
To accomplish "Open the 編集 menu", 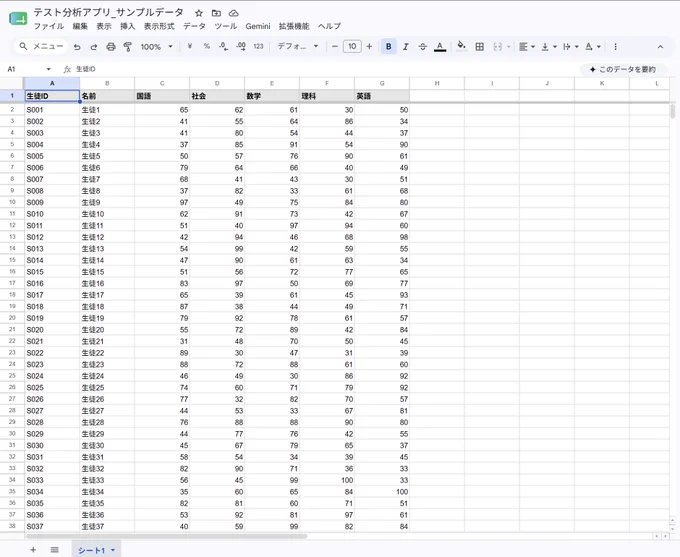I will click(80, 26).
